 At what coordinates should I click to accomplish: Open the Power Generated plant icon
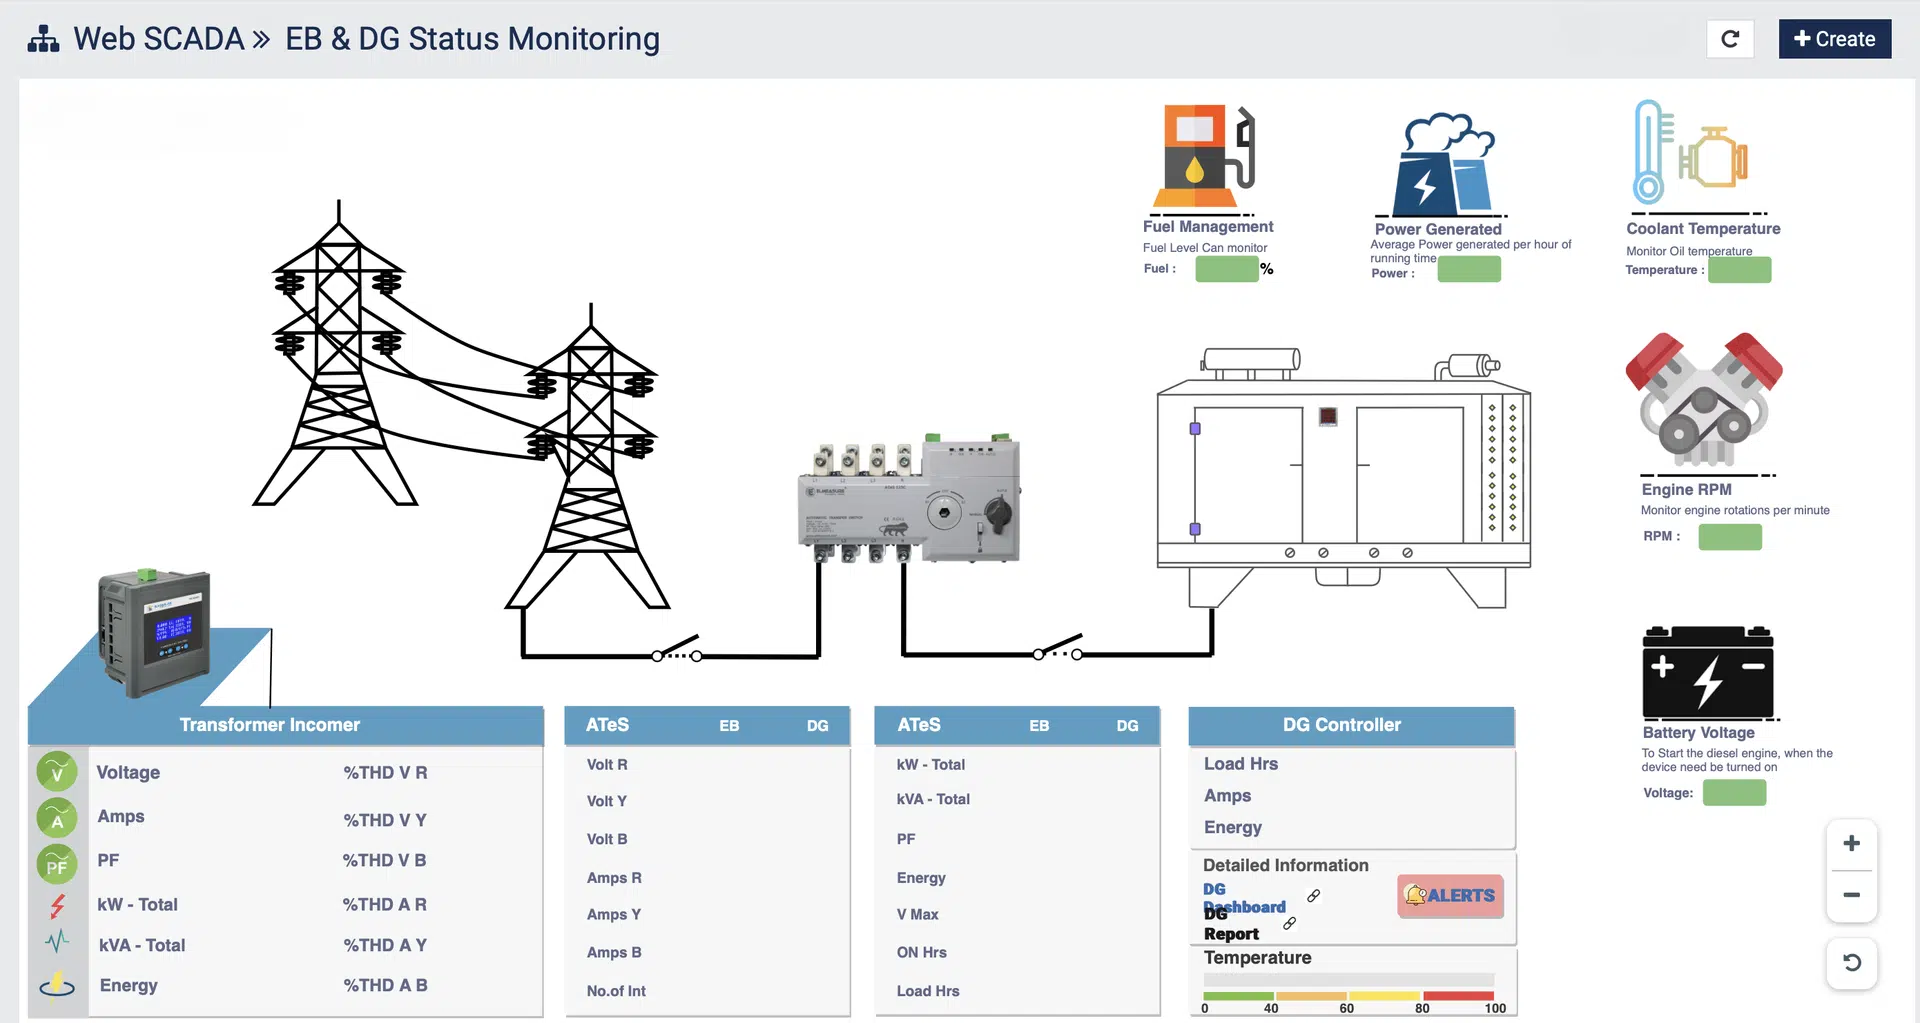tap(1444, 163)
